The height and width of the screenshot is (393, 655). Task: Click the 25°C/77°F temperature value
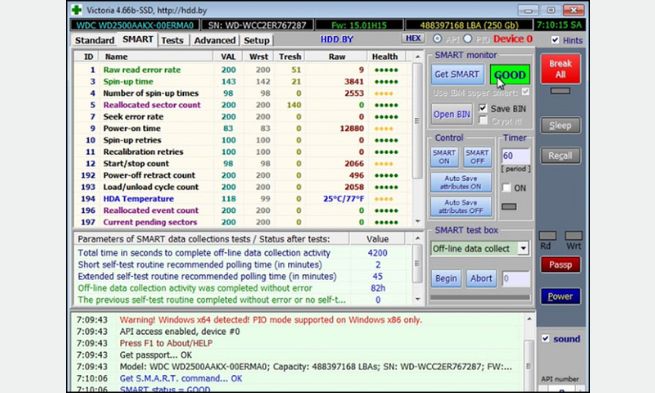[343, 199]
